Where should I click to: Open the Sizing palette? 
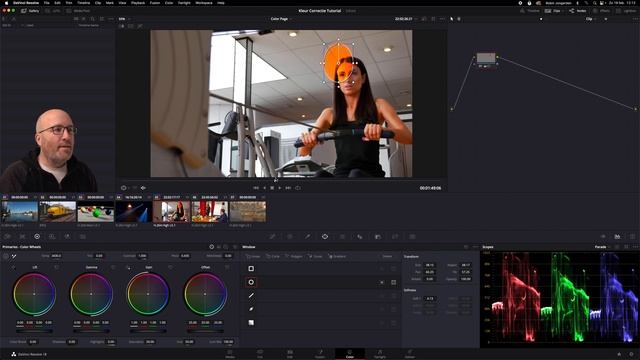(x=413, y=236)
